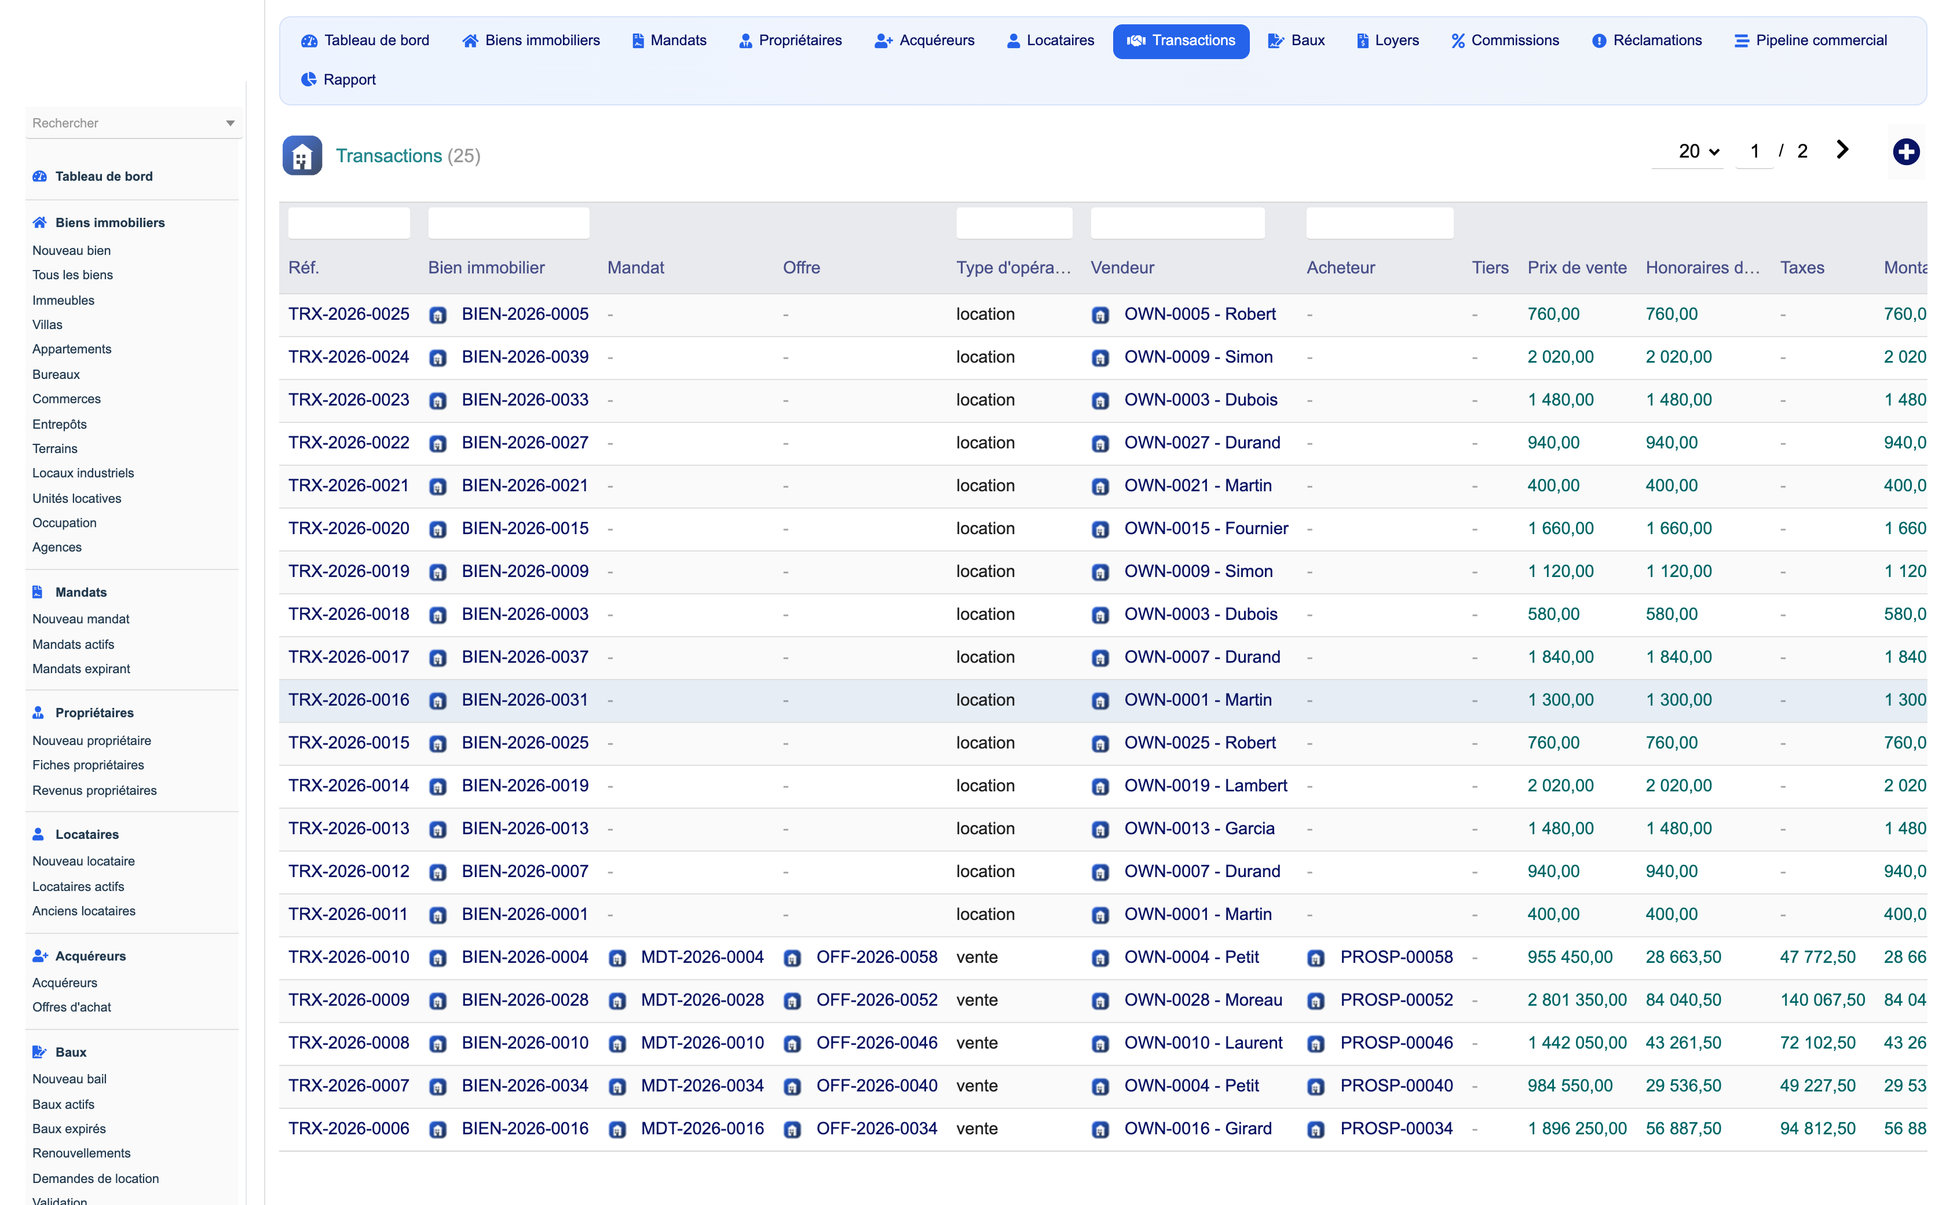Go to next page arrow
1946x1205 pixels.
coord(1842,150)
